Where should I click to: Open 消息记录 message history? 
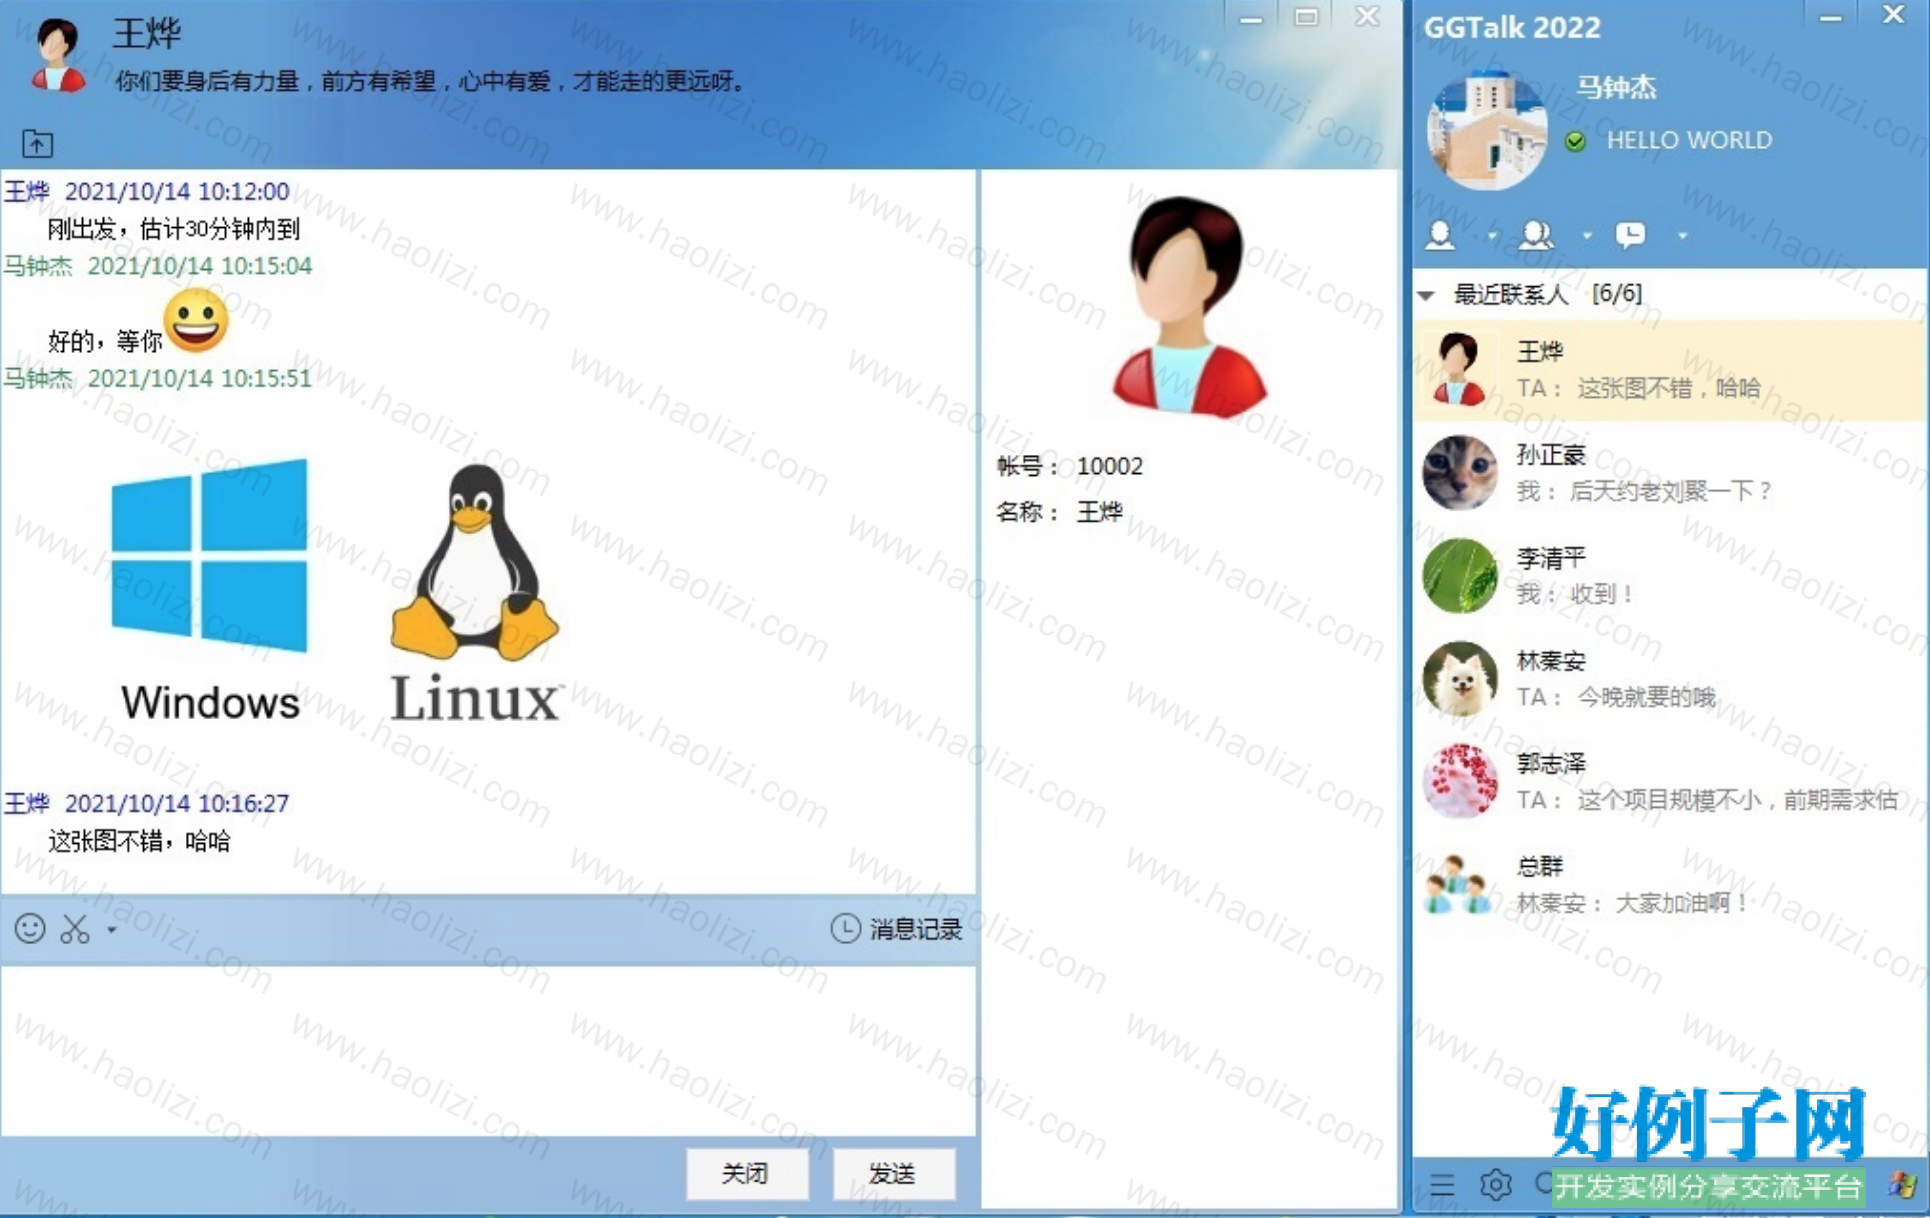[896, 929]
